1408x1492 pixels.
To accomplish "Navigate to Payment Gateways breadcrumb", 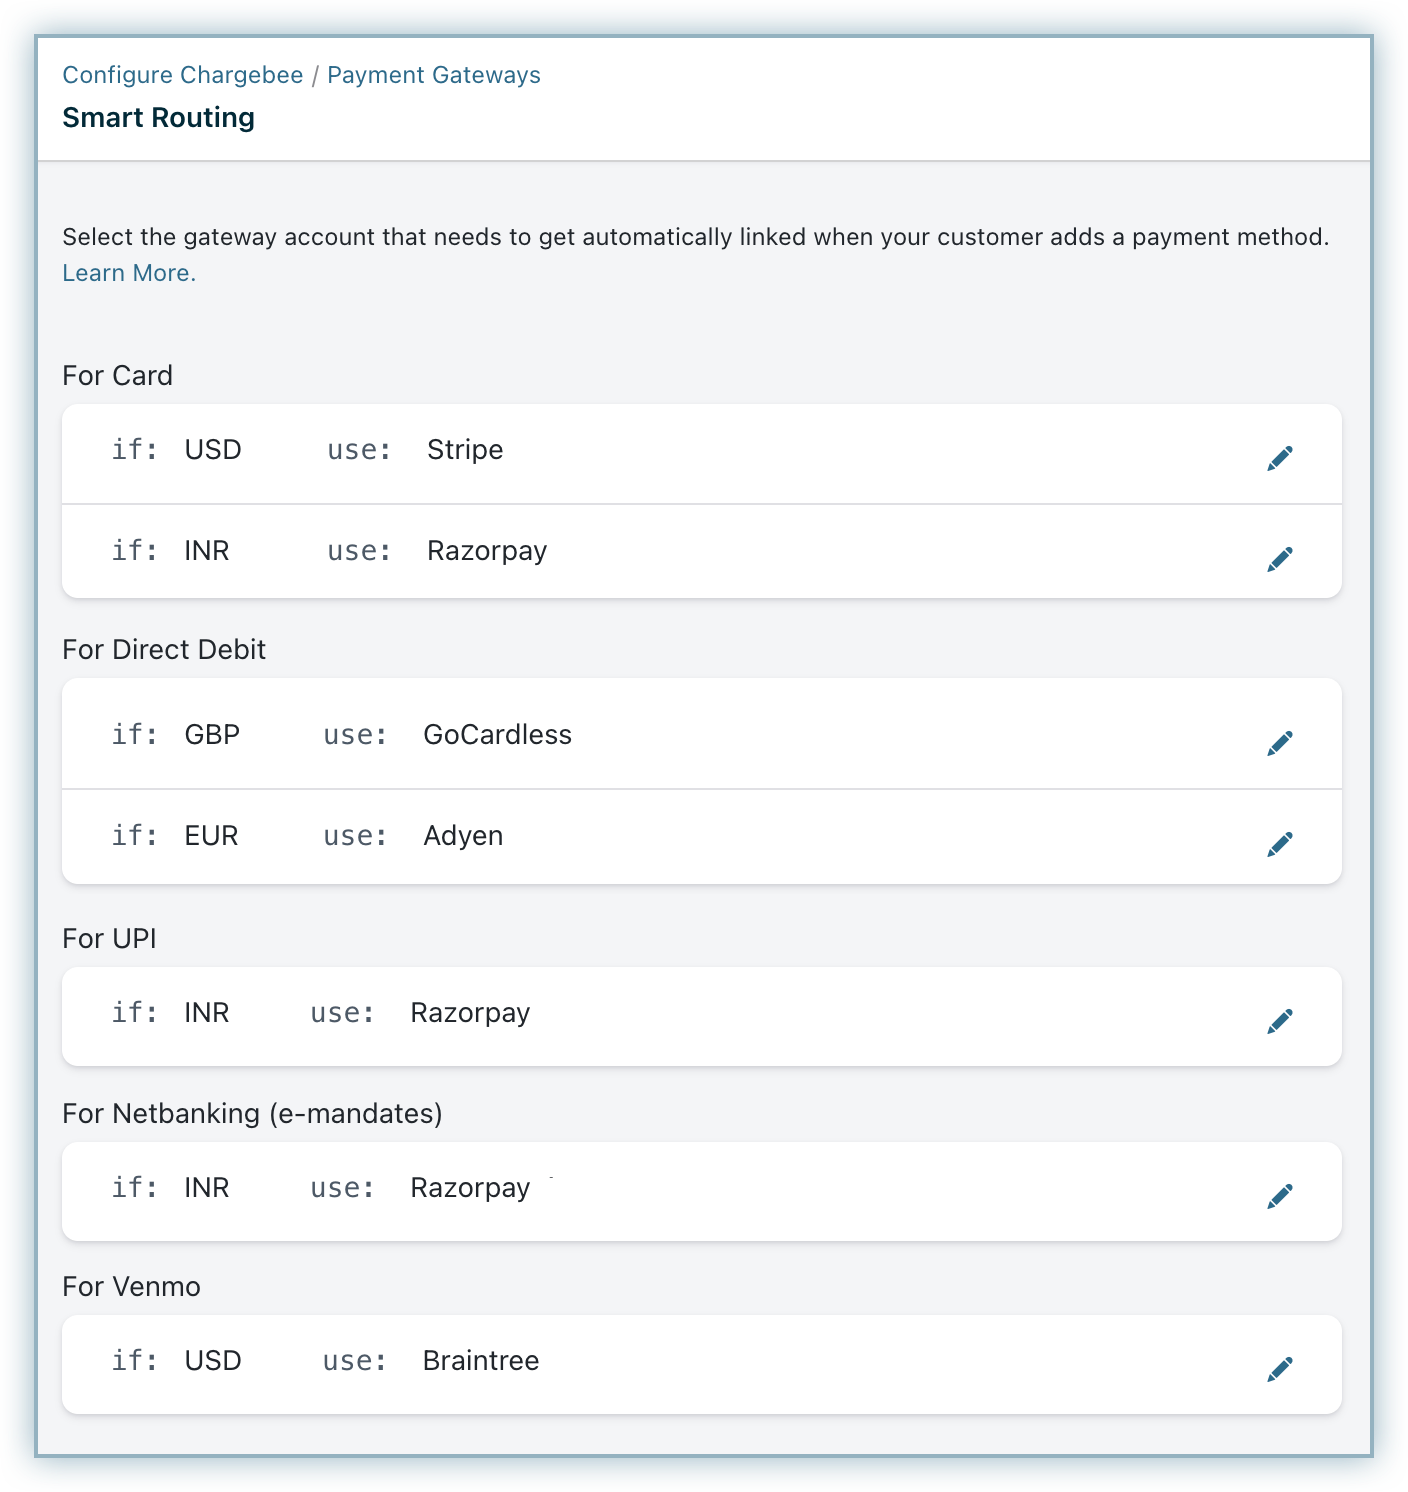I will pyautogui.click(x=433, y=75).
